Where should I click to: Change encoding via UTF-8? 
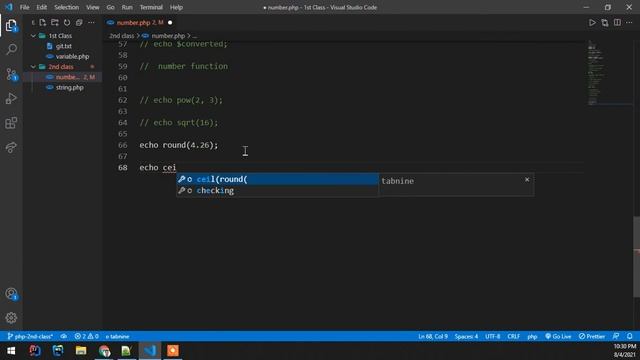point(493,336)
